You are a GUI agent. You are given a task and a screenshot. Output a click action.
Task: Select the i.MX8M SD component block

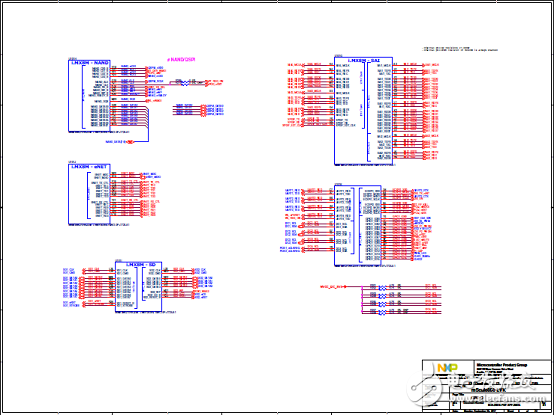138,286
